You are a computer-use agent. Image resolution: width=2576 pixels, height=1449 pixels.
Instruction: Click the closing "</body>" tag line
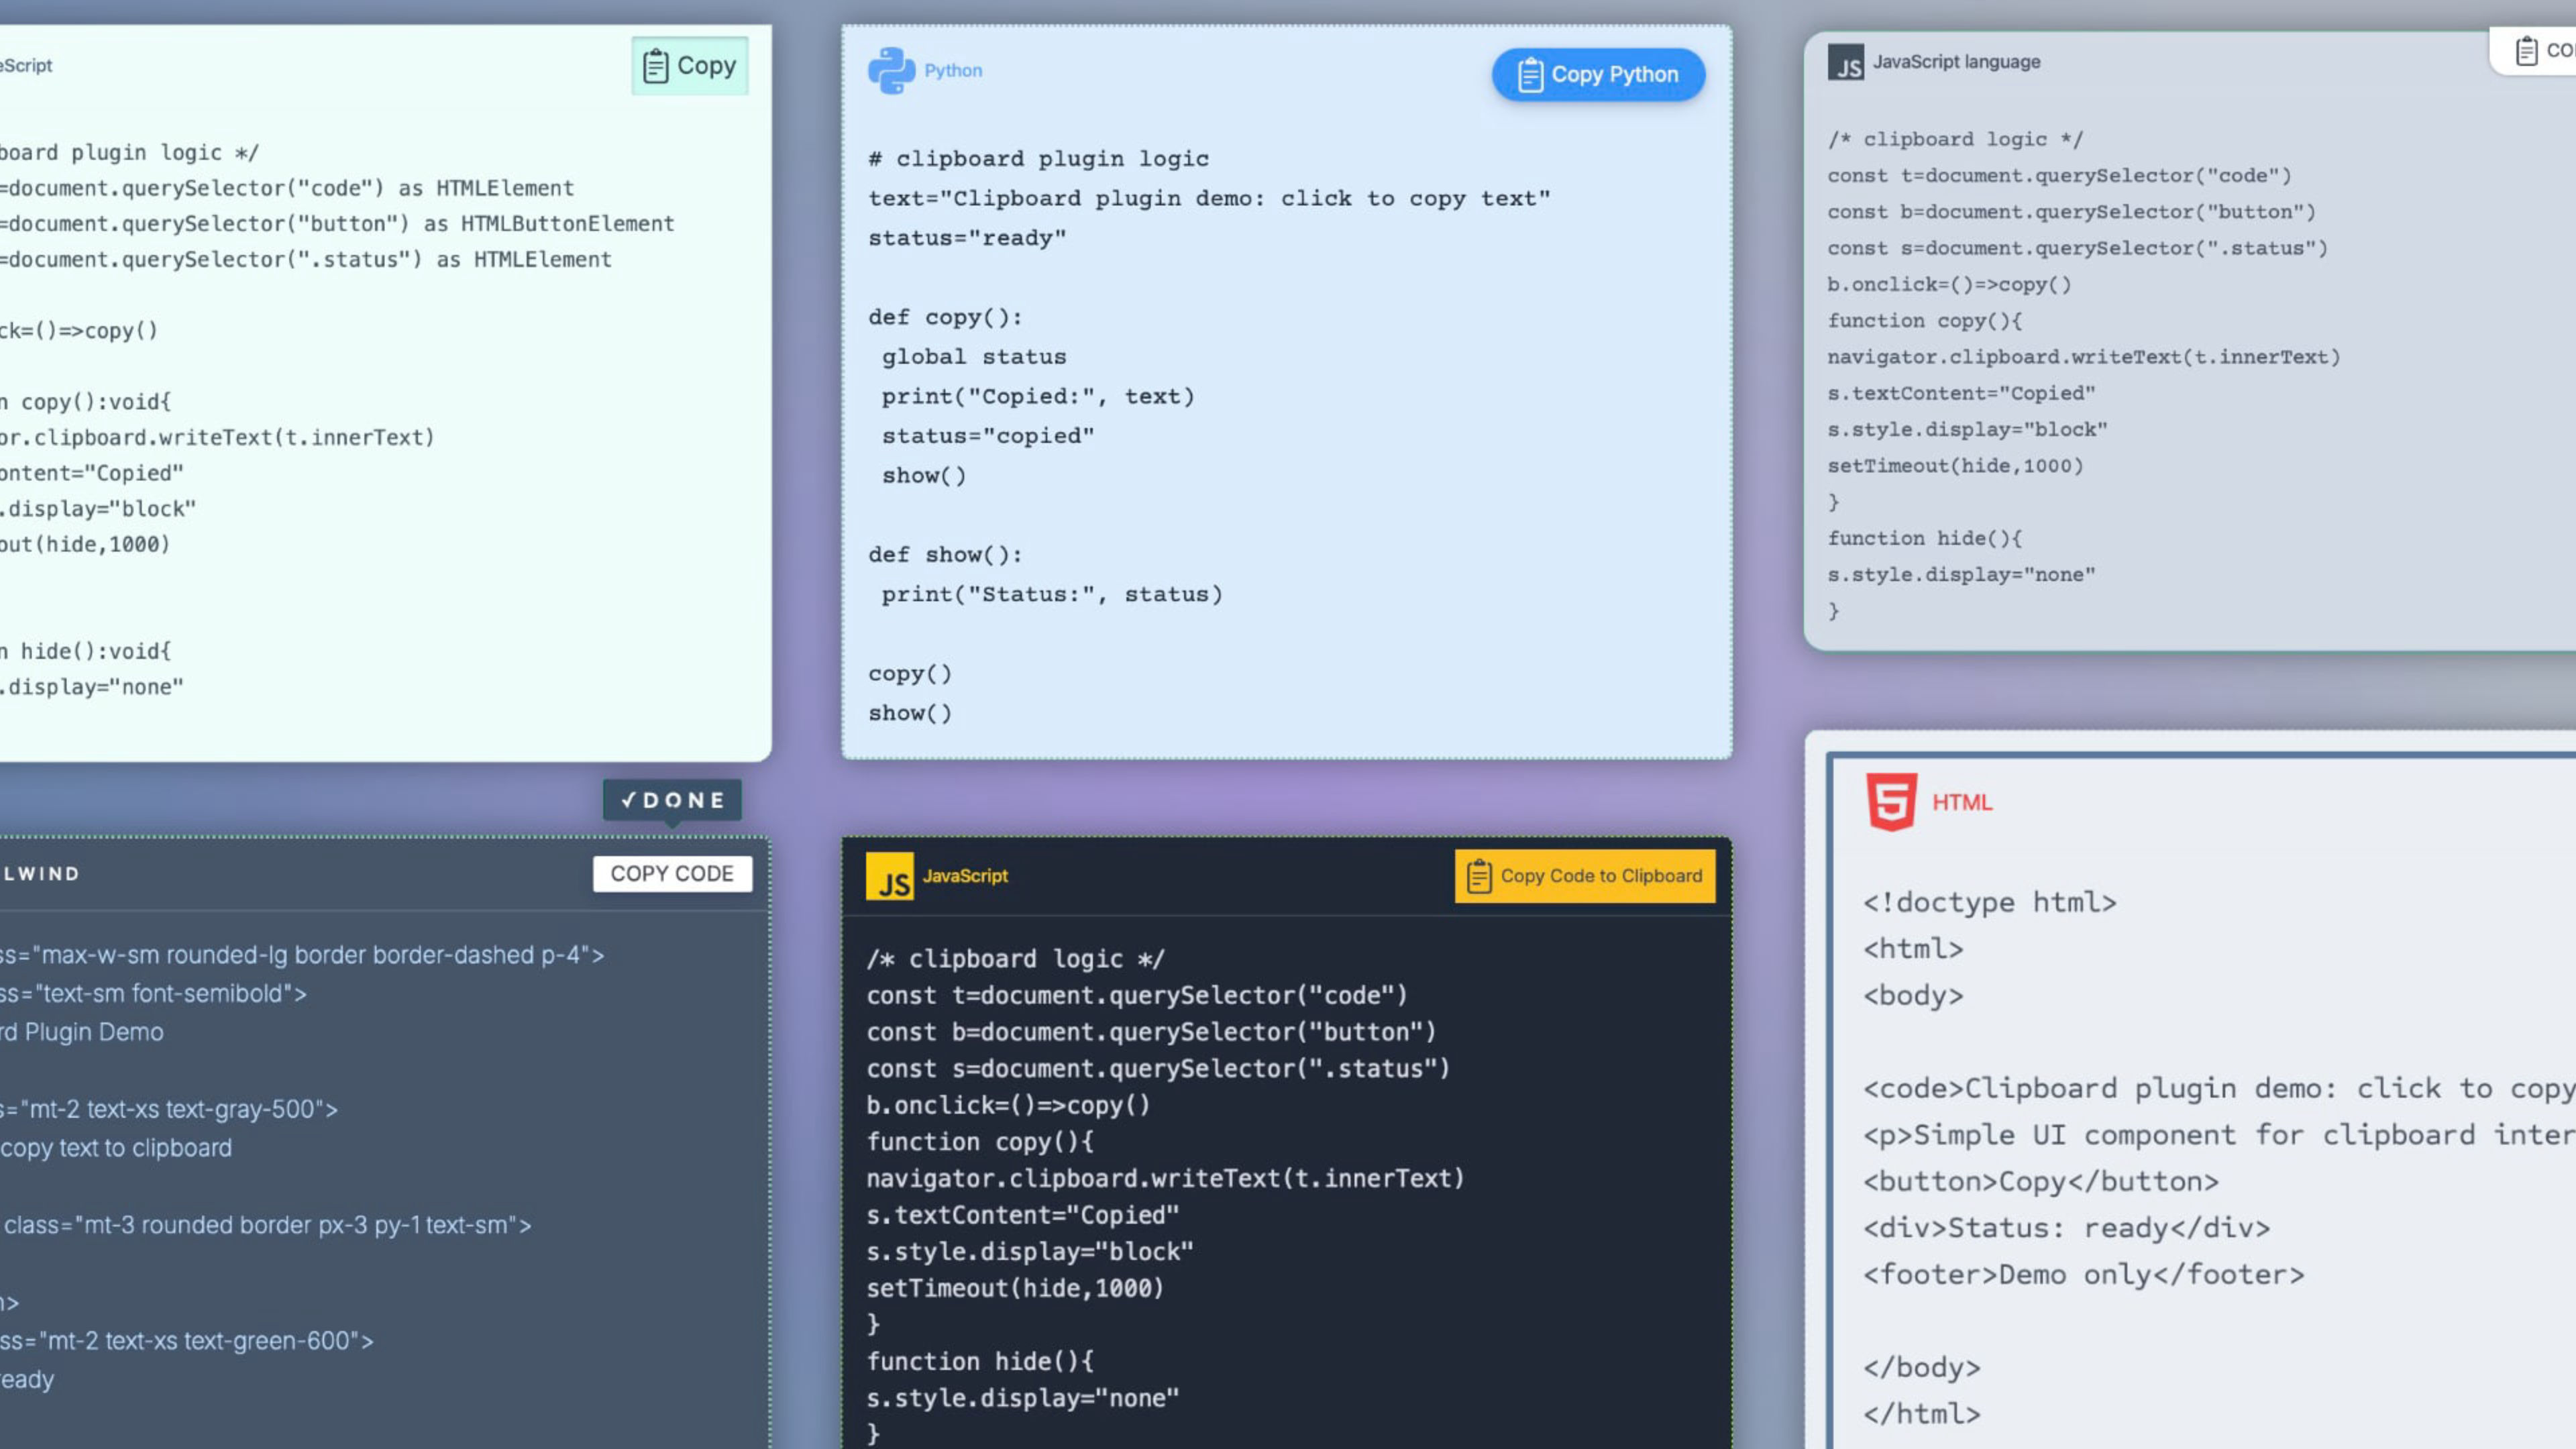click(x=1921, y=1368)
